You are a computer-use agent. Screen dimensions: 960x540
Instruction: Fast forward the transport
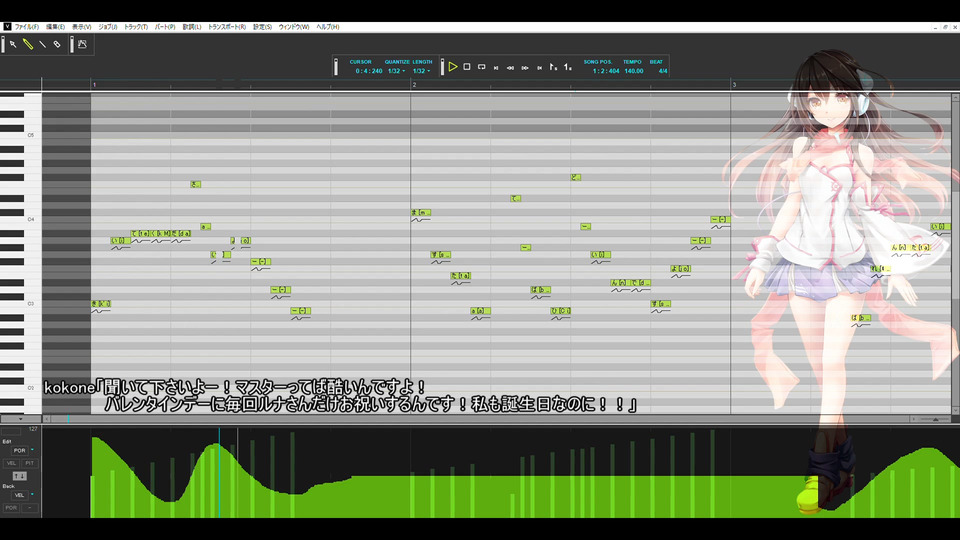[525, 67]
